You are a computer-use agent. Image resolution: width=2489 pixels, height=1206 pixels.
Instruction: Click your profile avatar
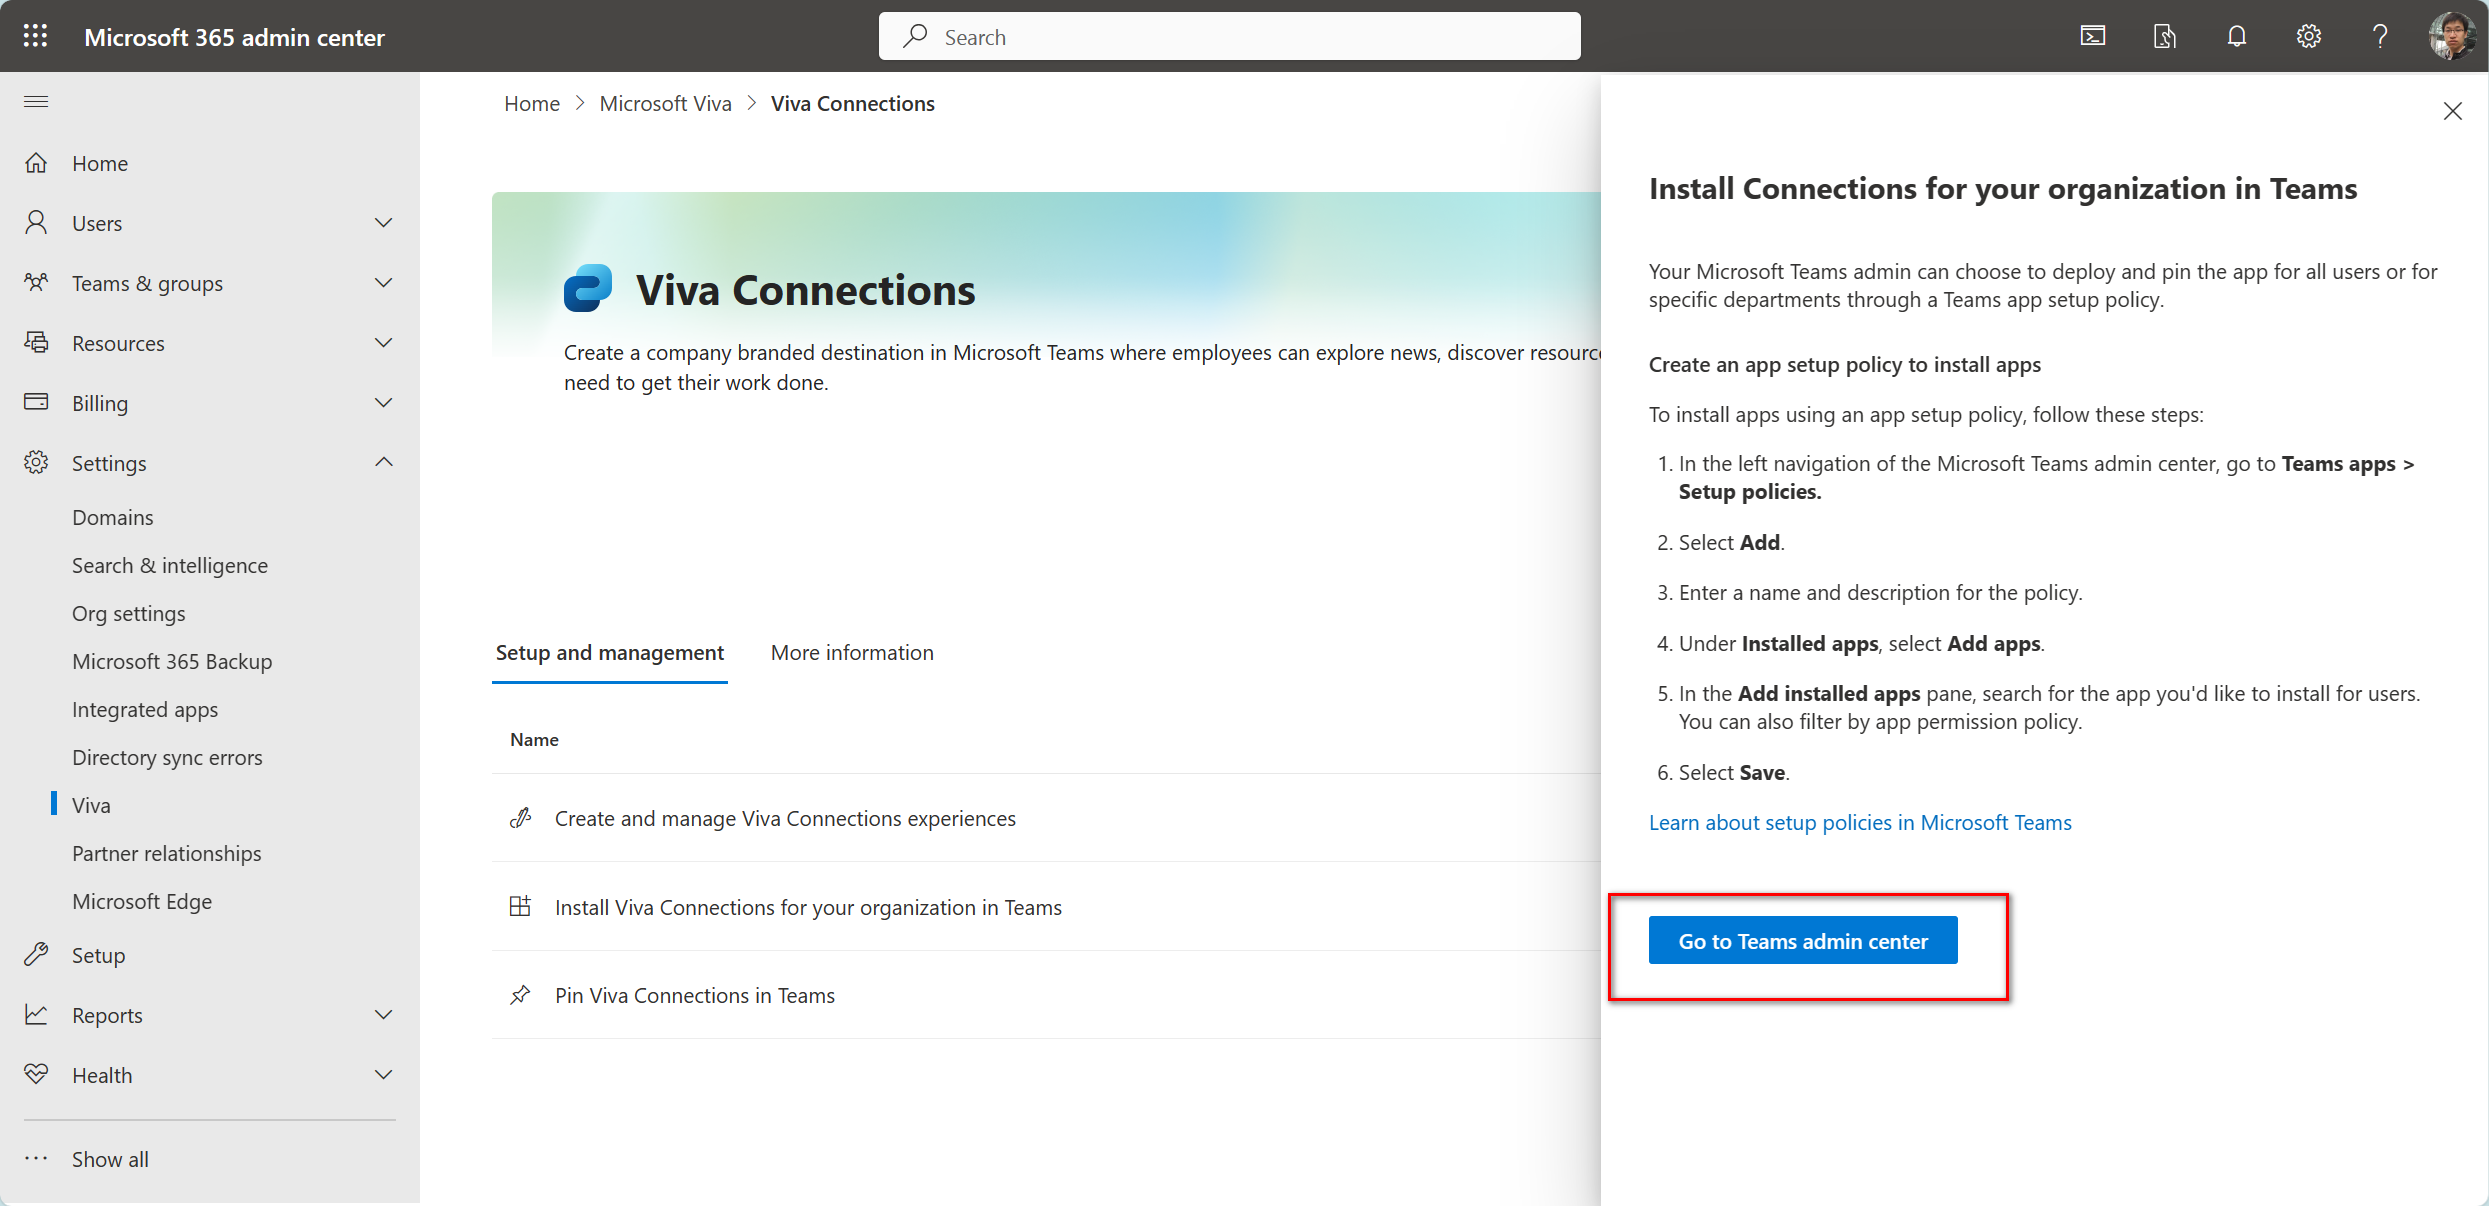pos(2453,36)
